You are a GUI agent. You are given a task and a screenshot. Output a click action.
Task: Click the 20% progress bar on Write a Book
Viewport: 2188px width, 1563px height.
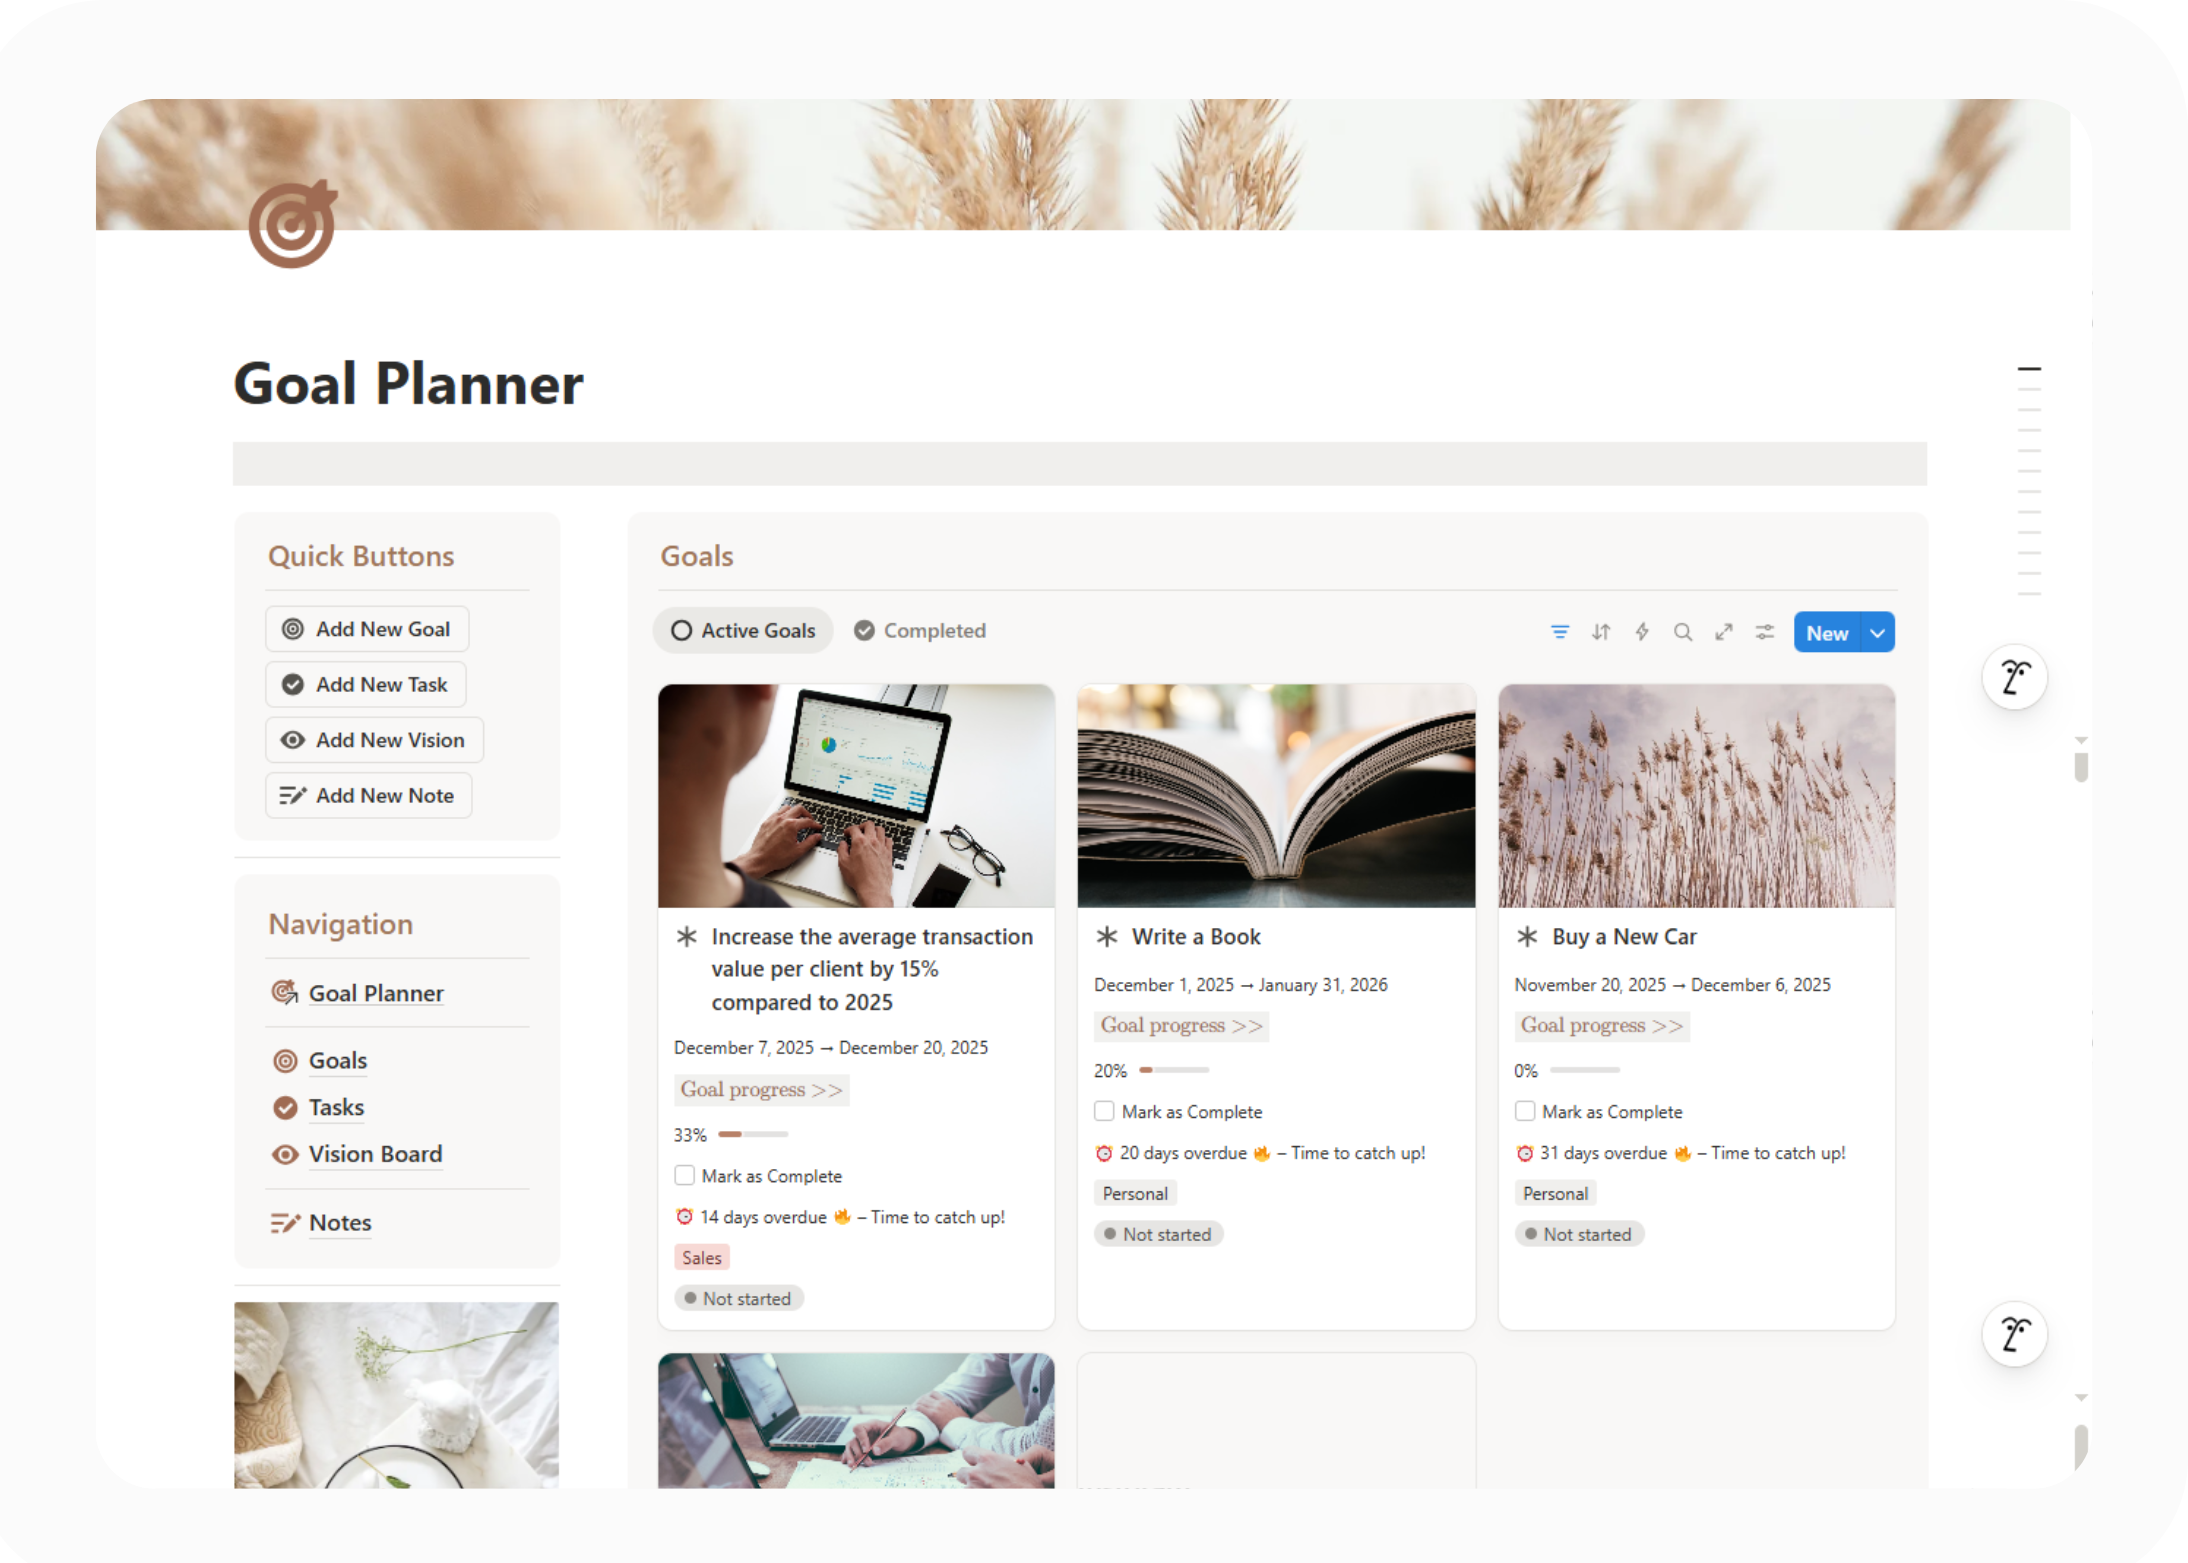(x=1174, y=1071)
